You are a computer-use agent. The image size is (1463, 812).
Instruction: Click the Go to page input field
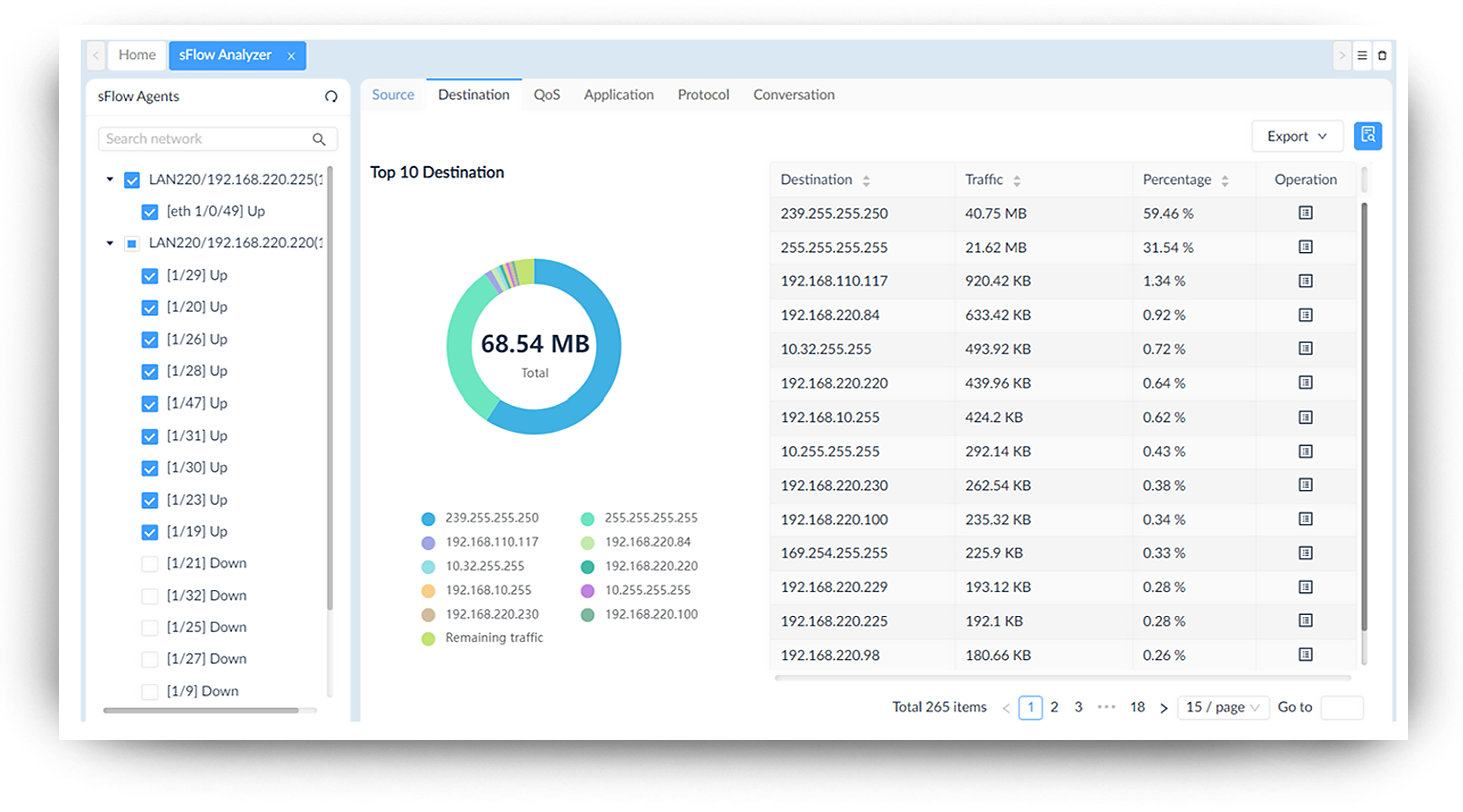[1341, 707]
